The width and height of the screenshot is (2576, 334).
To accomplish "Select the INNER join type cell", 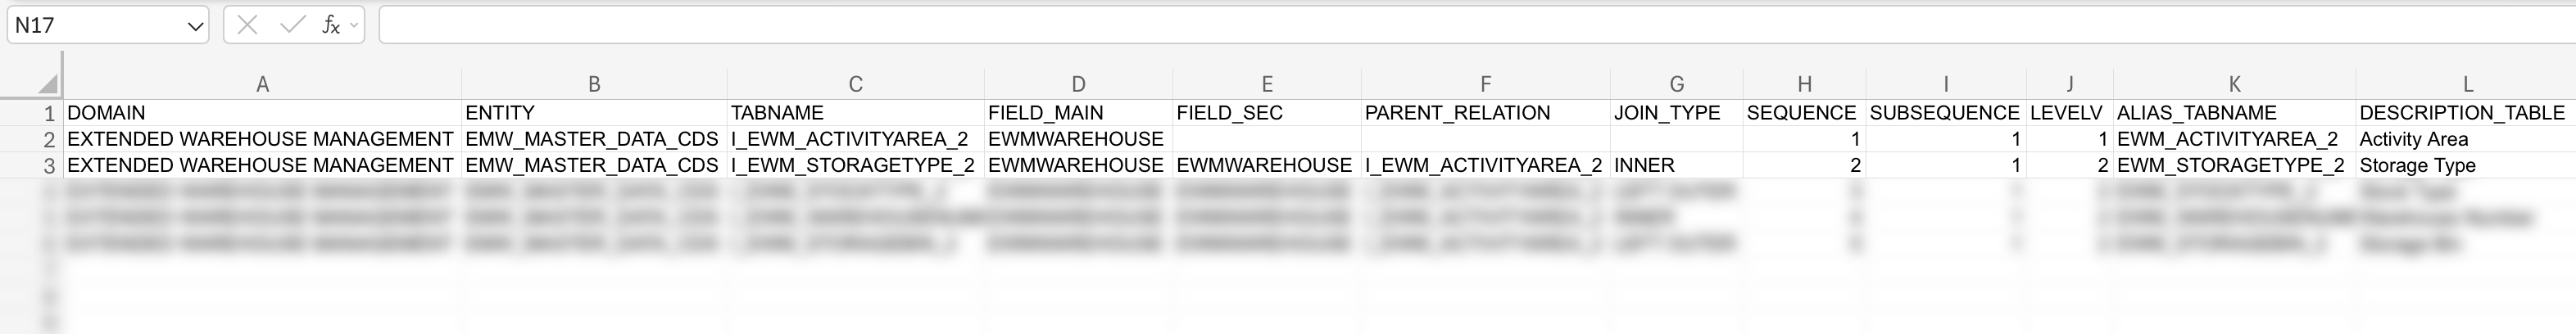I will [x=1644, y=165].
